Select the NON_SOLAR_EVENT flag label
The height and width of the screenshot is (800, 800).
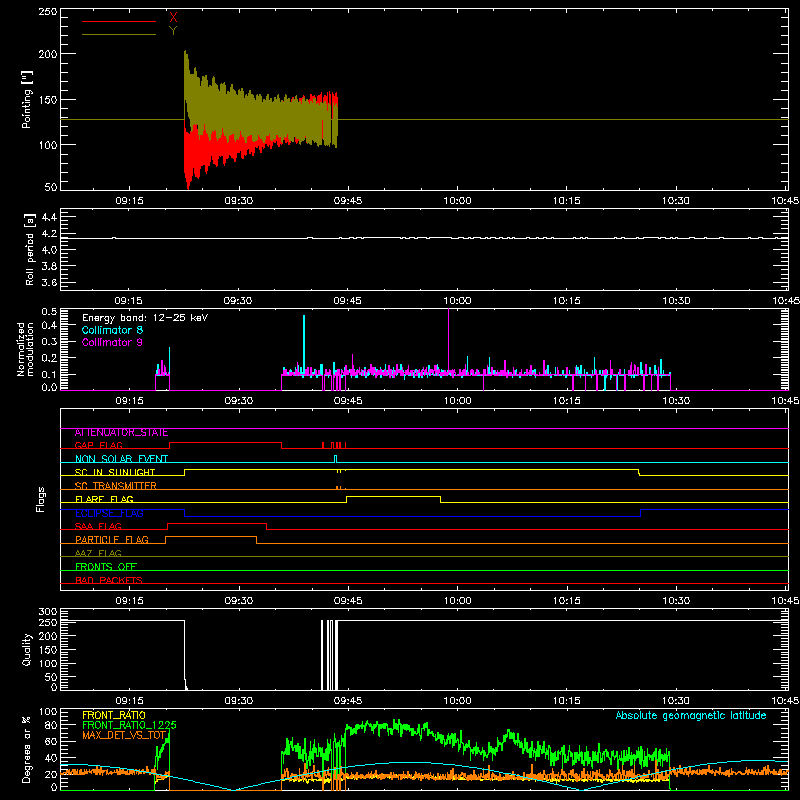coord(121,459)
